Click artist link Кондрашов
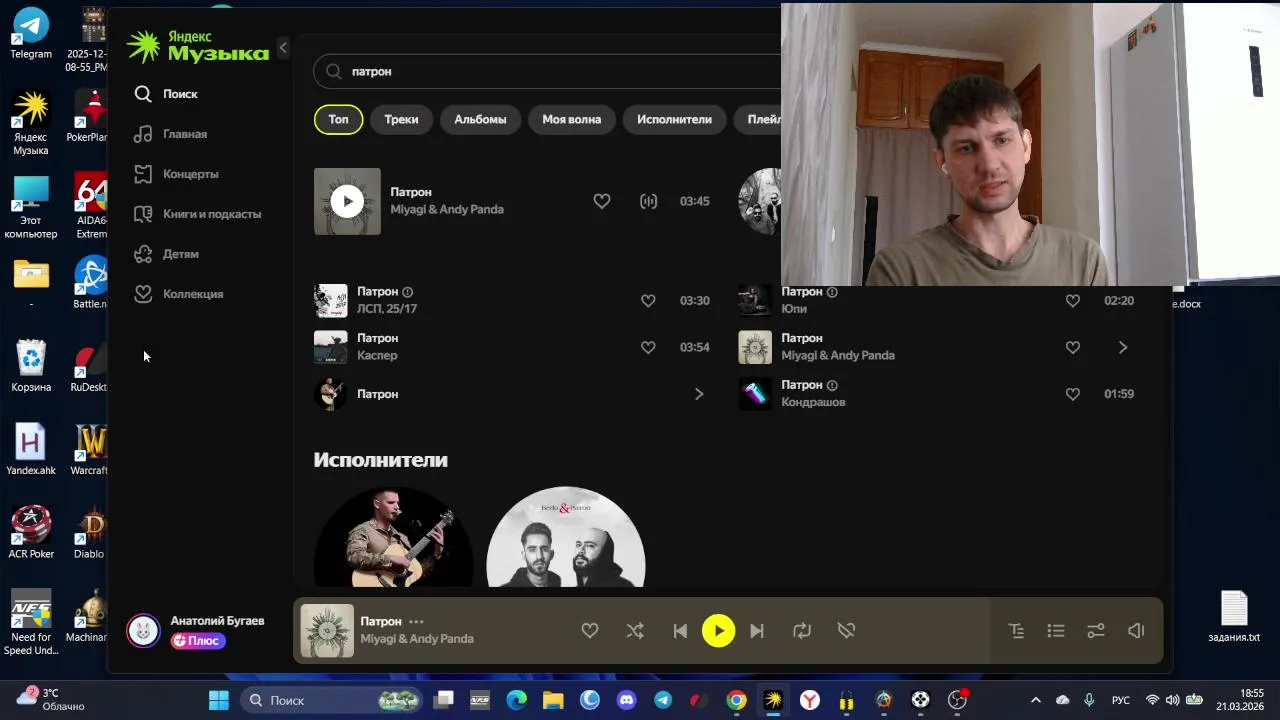This screenshot has height=720, width=1280. (813, 402)
